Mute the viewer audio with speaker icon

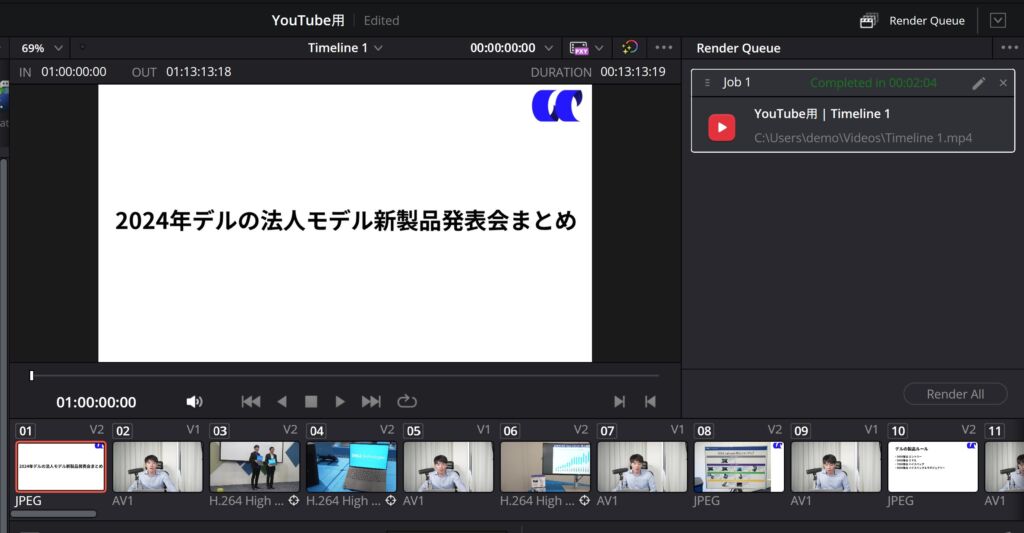click(x=194, y=402)
